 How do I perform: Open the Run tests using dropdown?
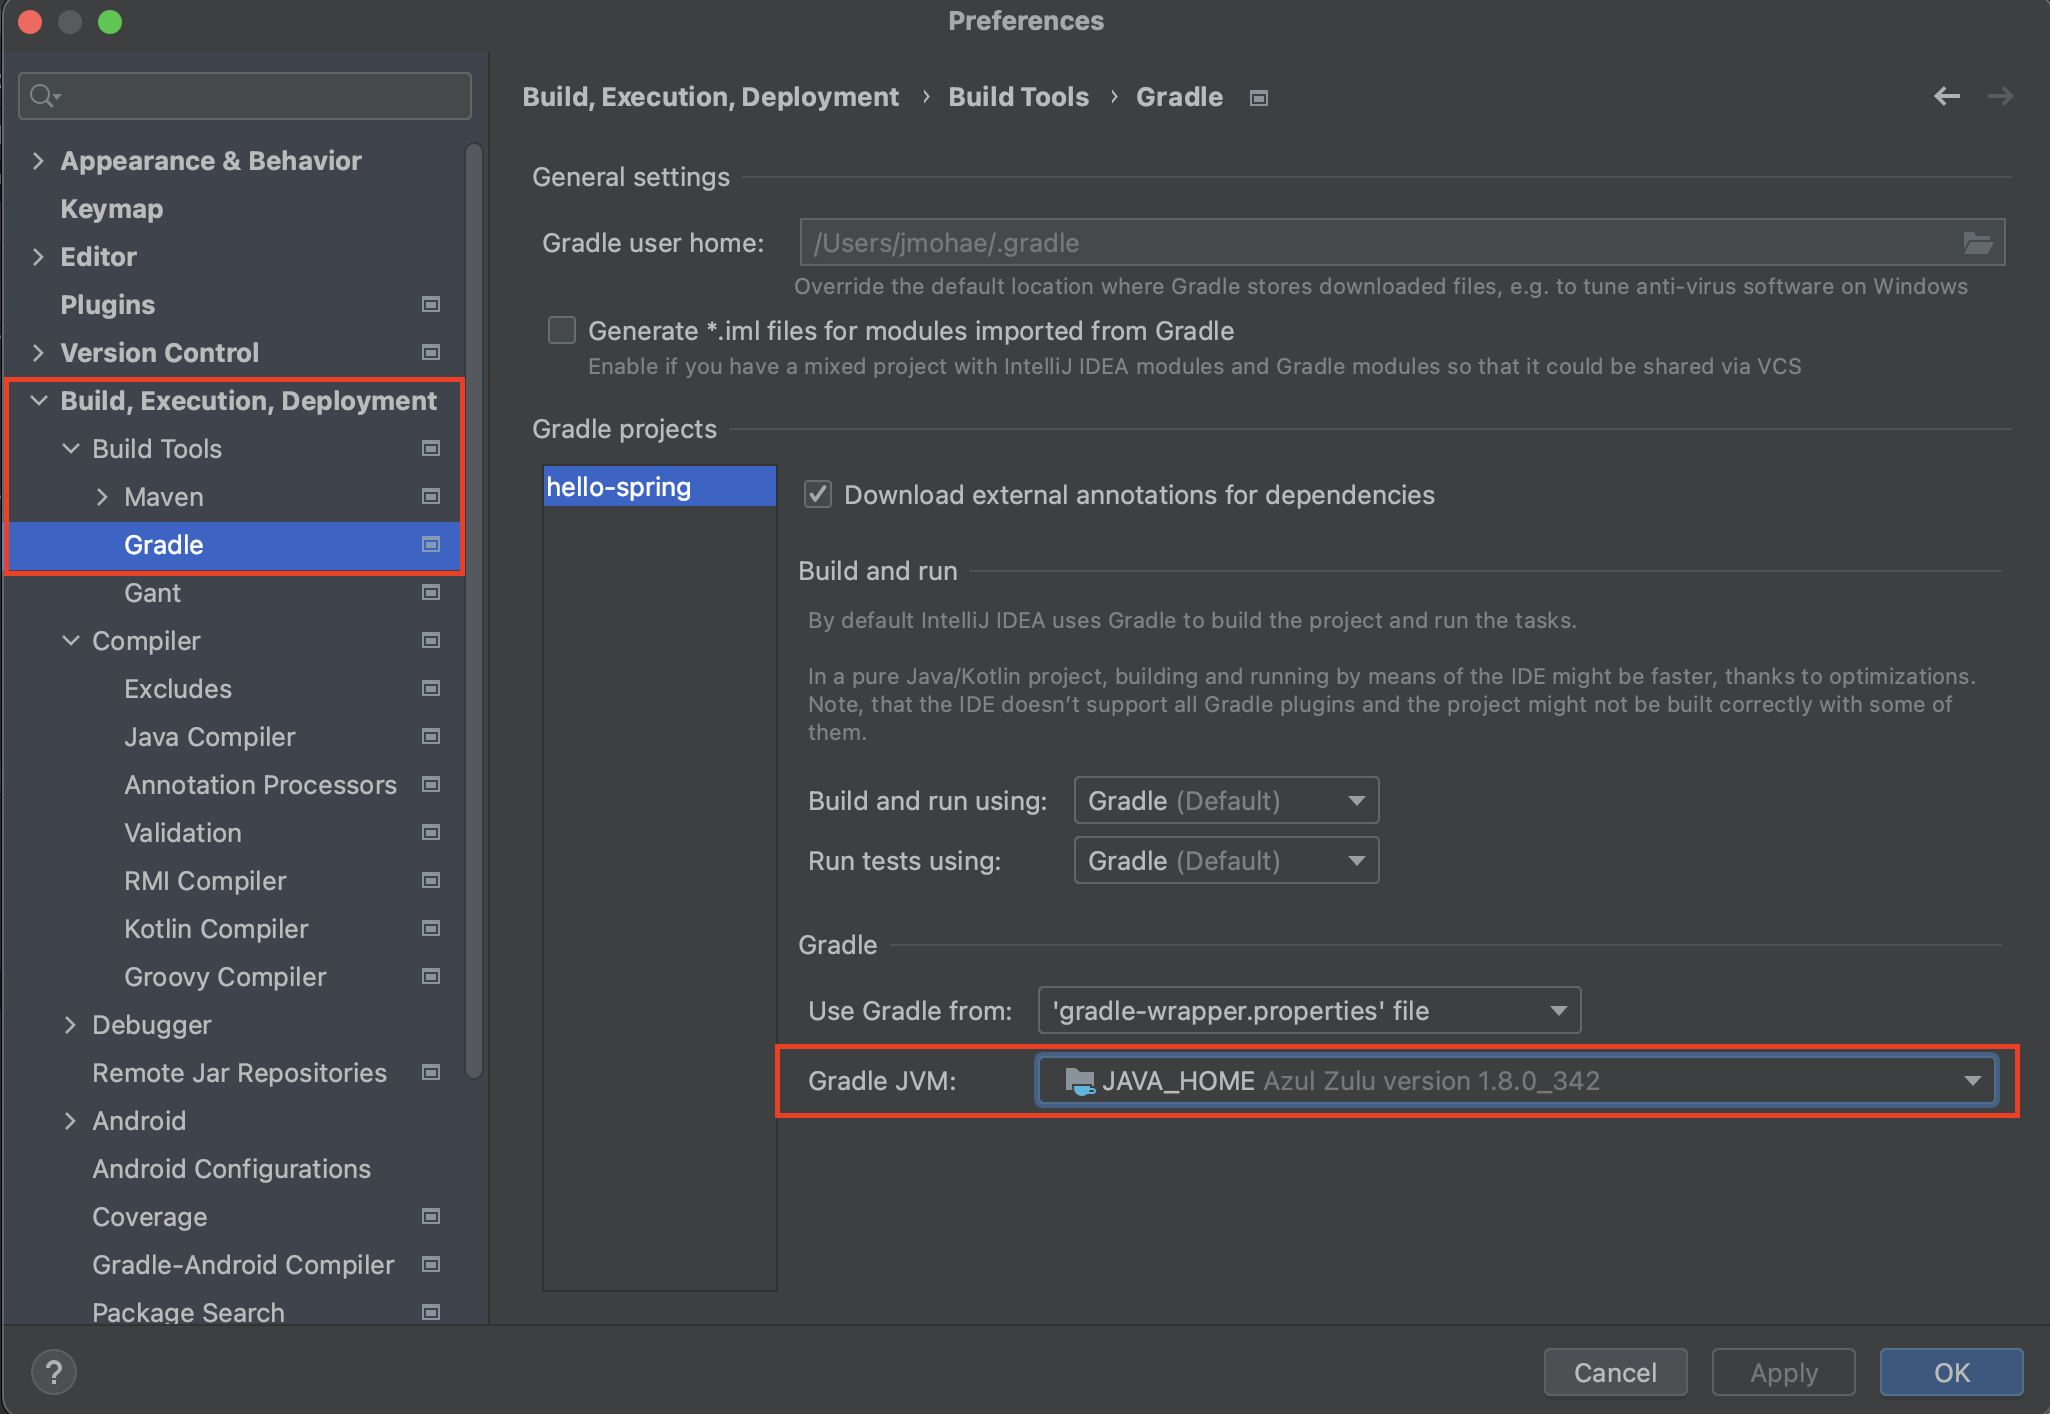point(1226,861)
